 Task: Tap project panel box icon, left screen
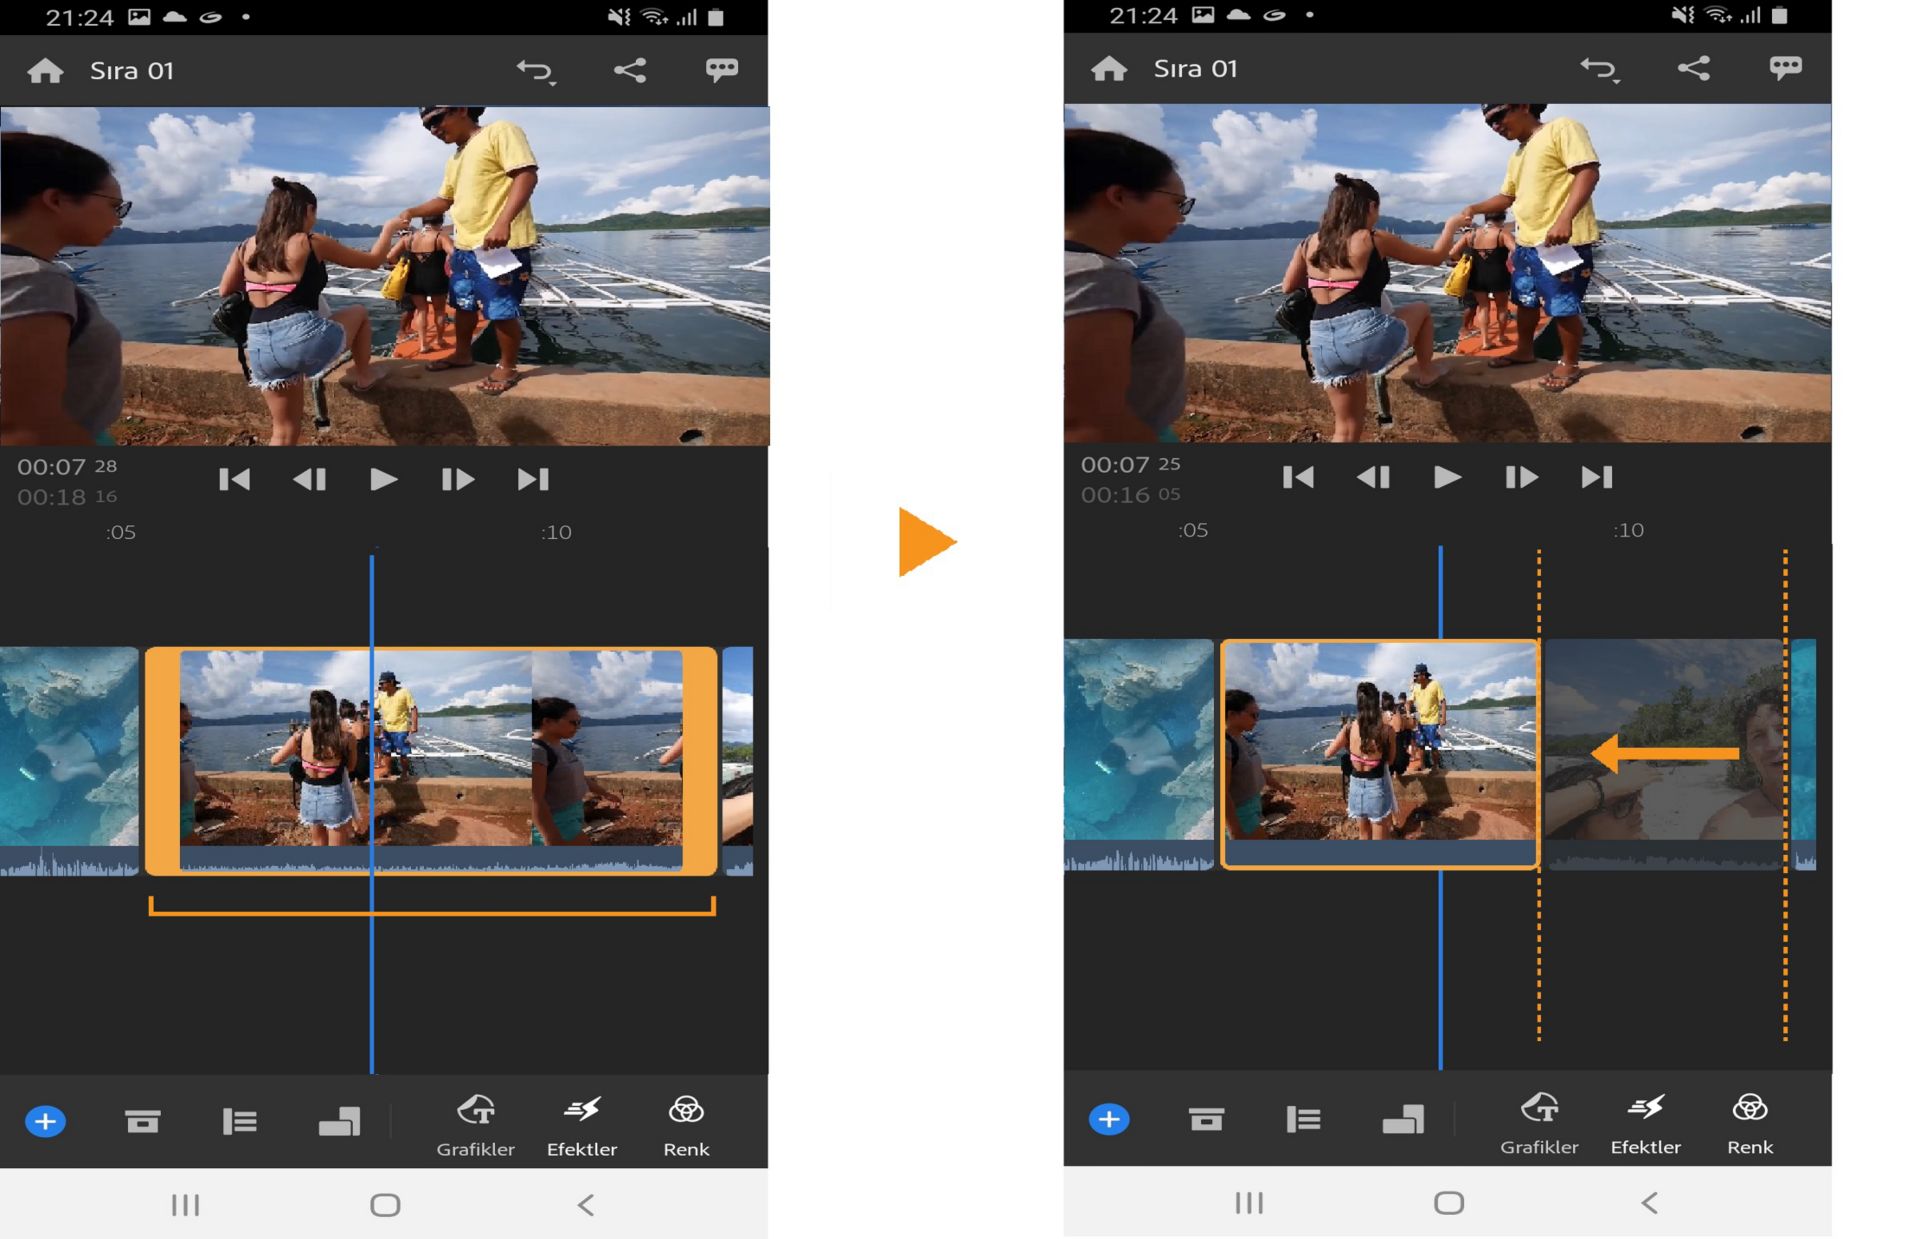pos(142,1121)
